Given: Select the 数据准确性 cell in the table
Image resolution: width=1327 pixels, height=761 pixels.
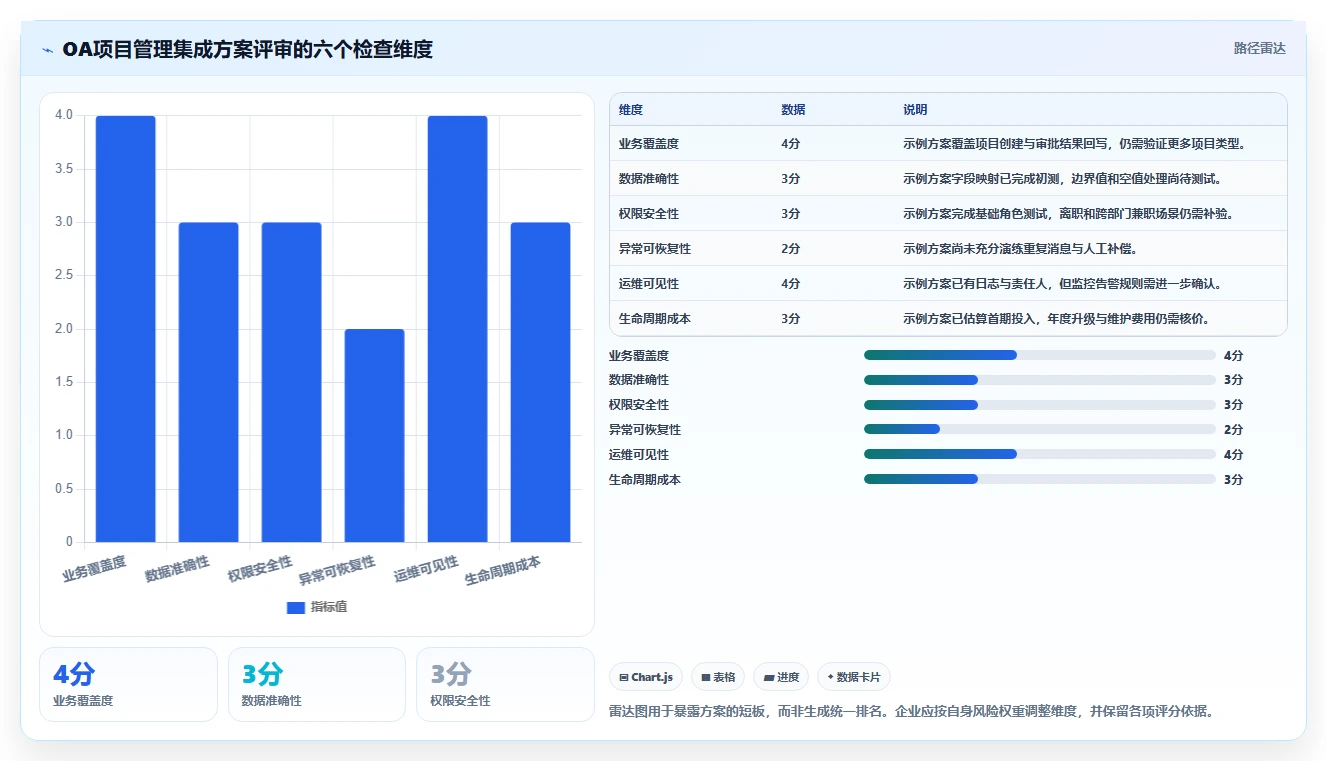Looking at the screenshot, I should tap(649, 179).
